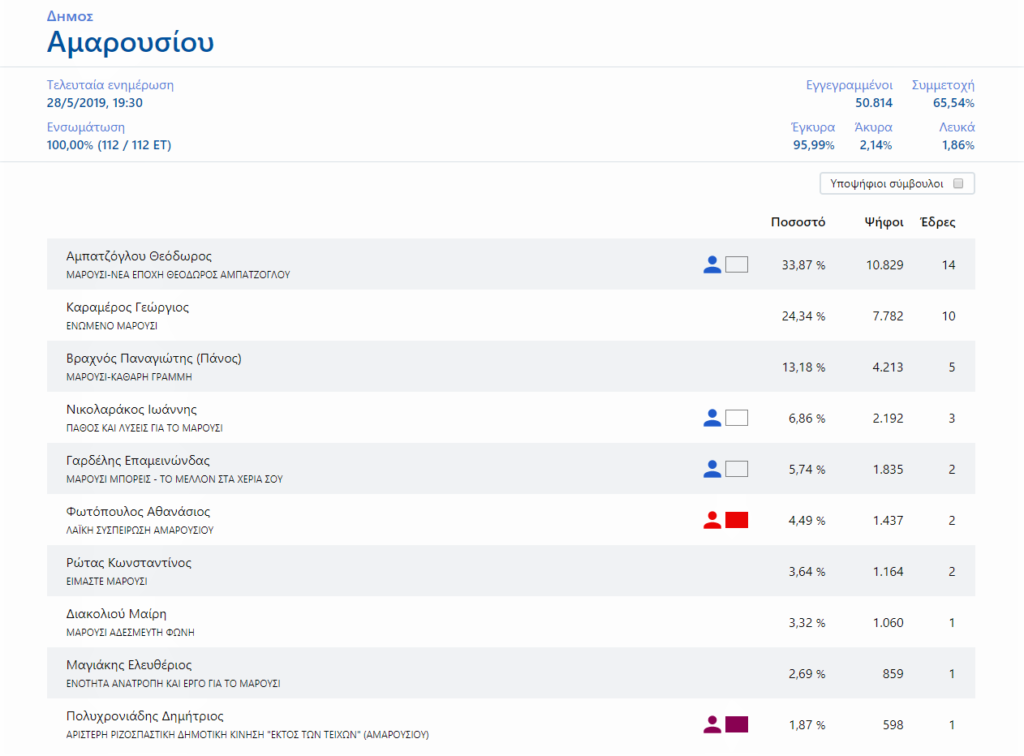The width and height of the screenshot is (1024, 756).
Task: Click the purple person icon for Πολυχρονιάδης Δημήτριος
Action: coord(712,725)
